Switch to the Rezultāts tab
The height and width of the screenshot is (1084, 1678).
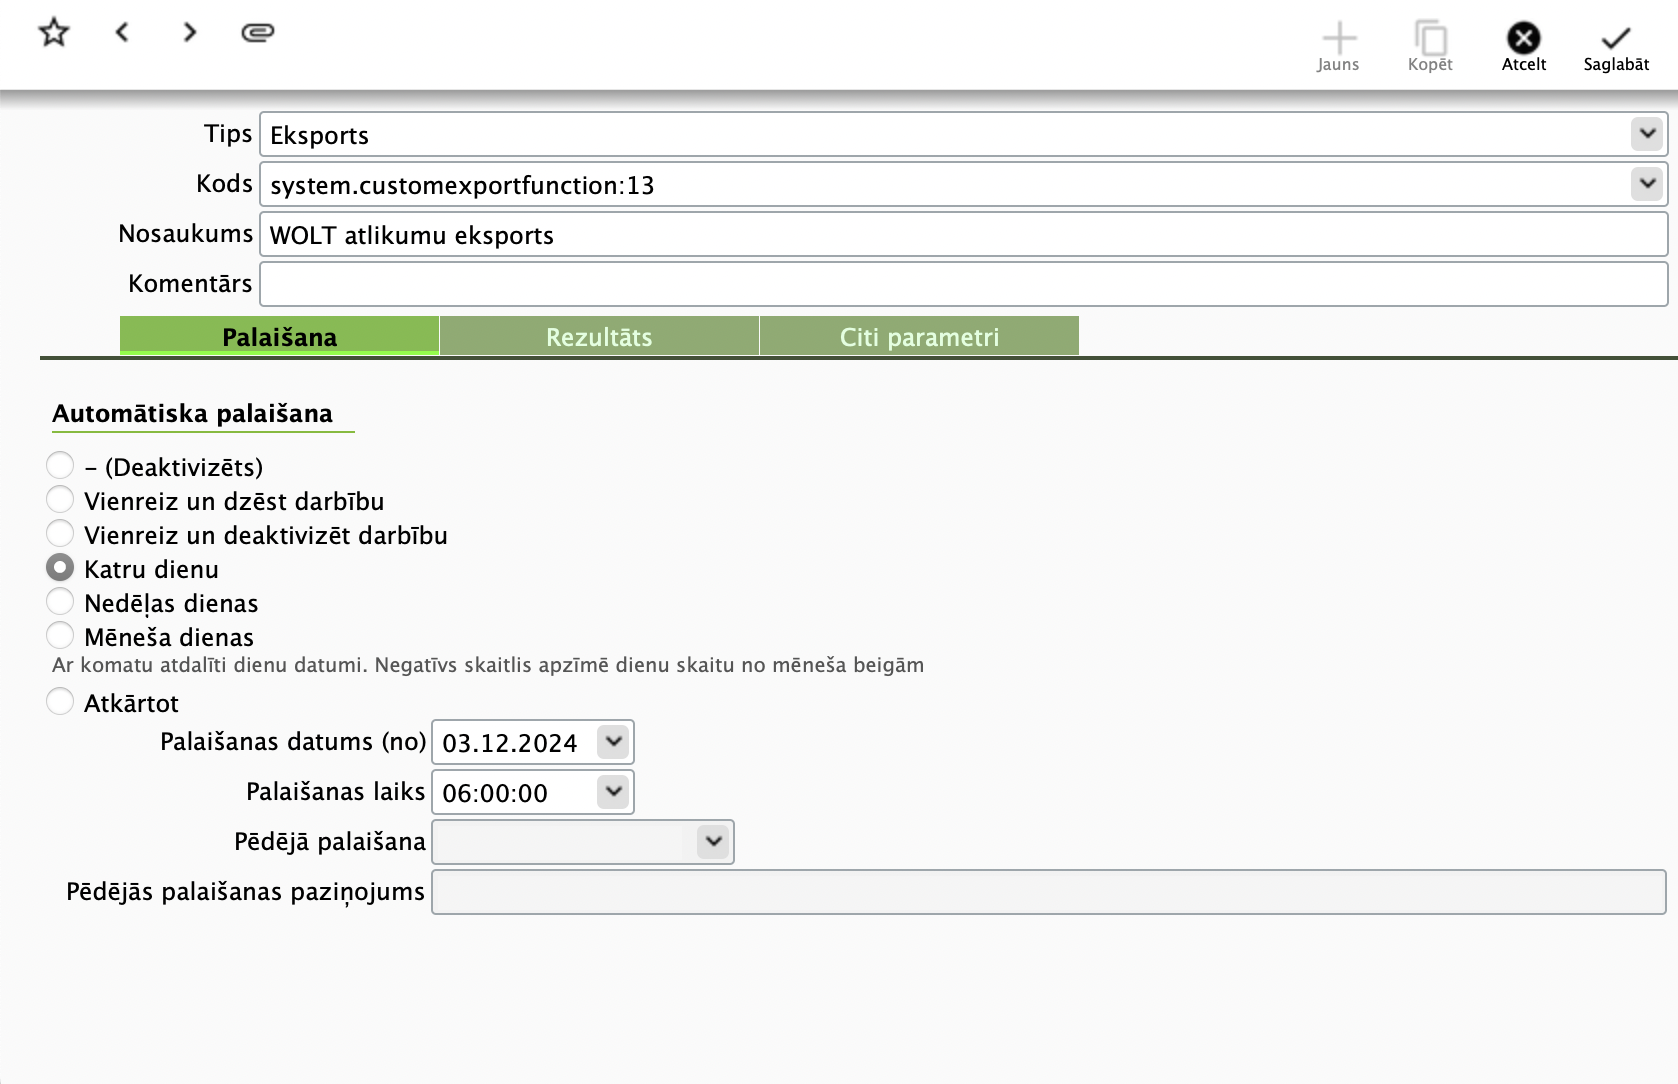pyautogui.click(x=599, y=337)
